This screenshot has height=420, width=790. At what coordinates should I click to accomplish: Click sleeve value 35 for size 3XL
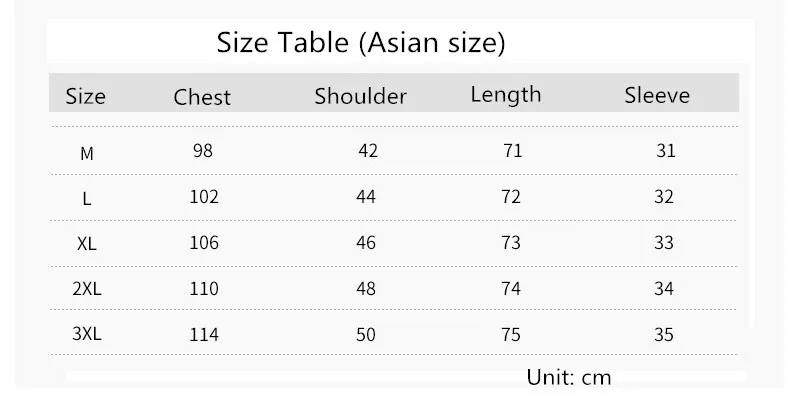(x=664, y=335)
